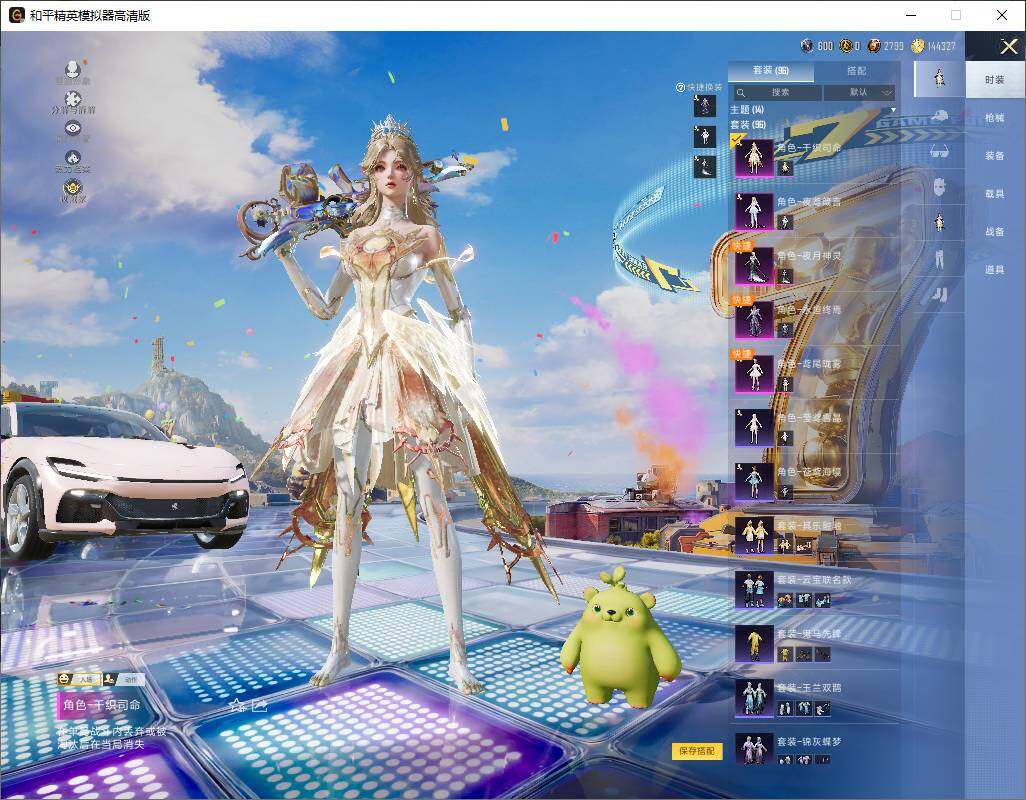Select second quick-swap outfit slot
Viewport: 1026px width, 800px height.
[705, 137]
